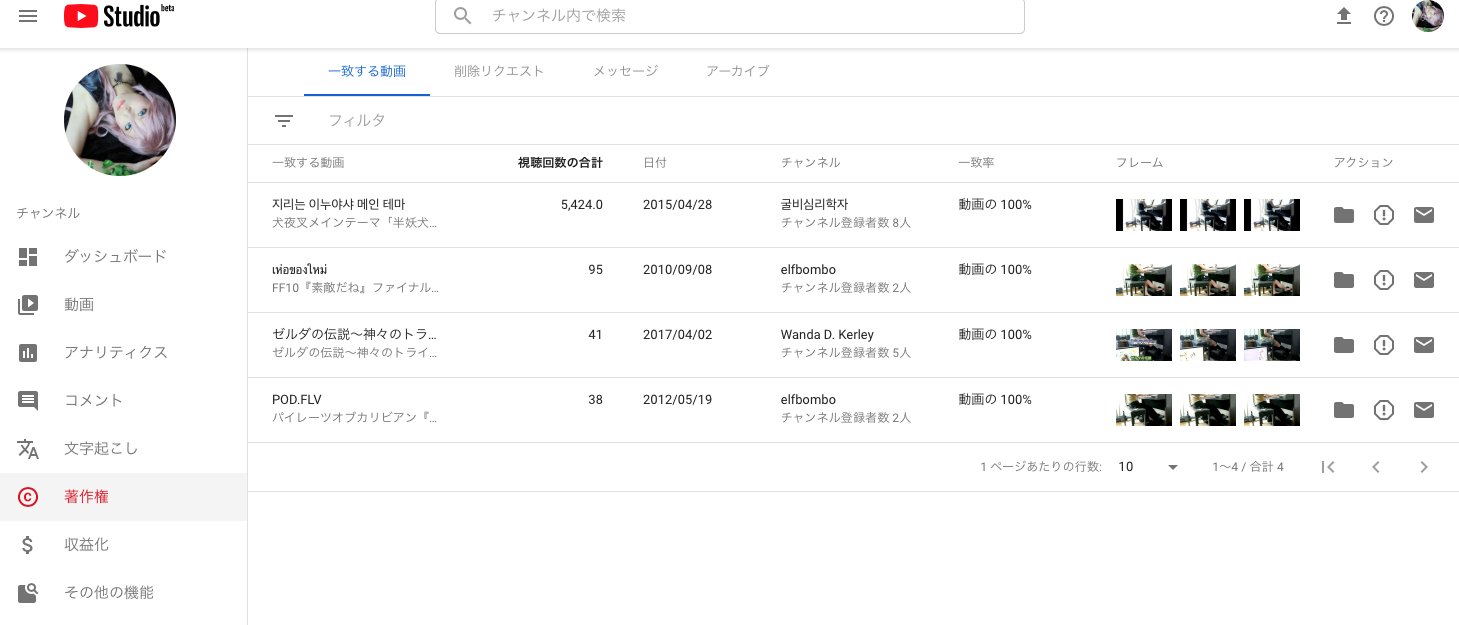The width and height of the screenshot is (1459, 625).
Task: Open the help icon
Action: pyautogui.click(x=1384, y=16)
